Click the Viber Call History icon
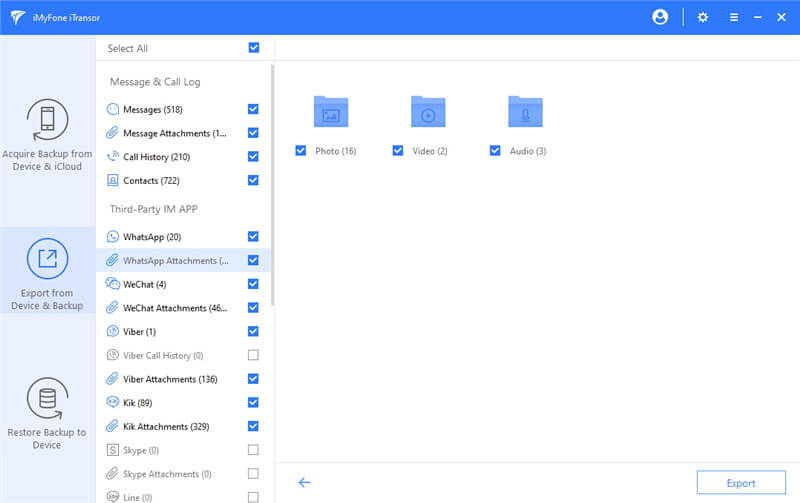The image size is (800, 503). click(x=113, y=355)
